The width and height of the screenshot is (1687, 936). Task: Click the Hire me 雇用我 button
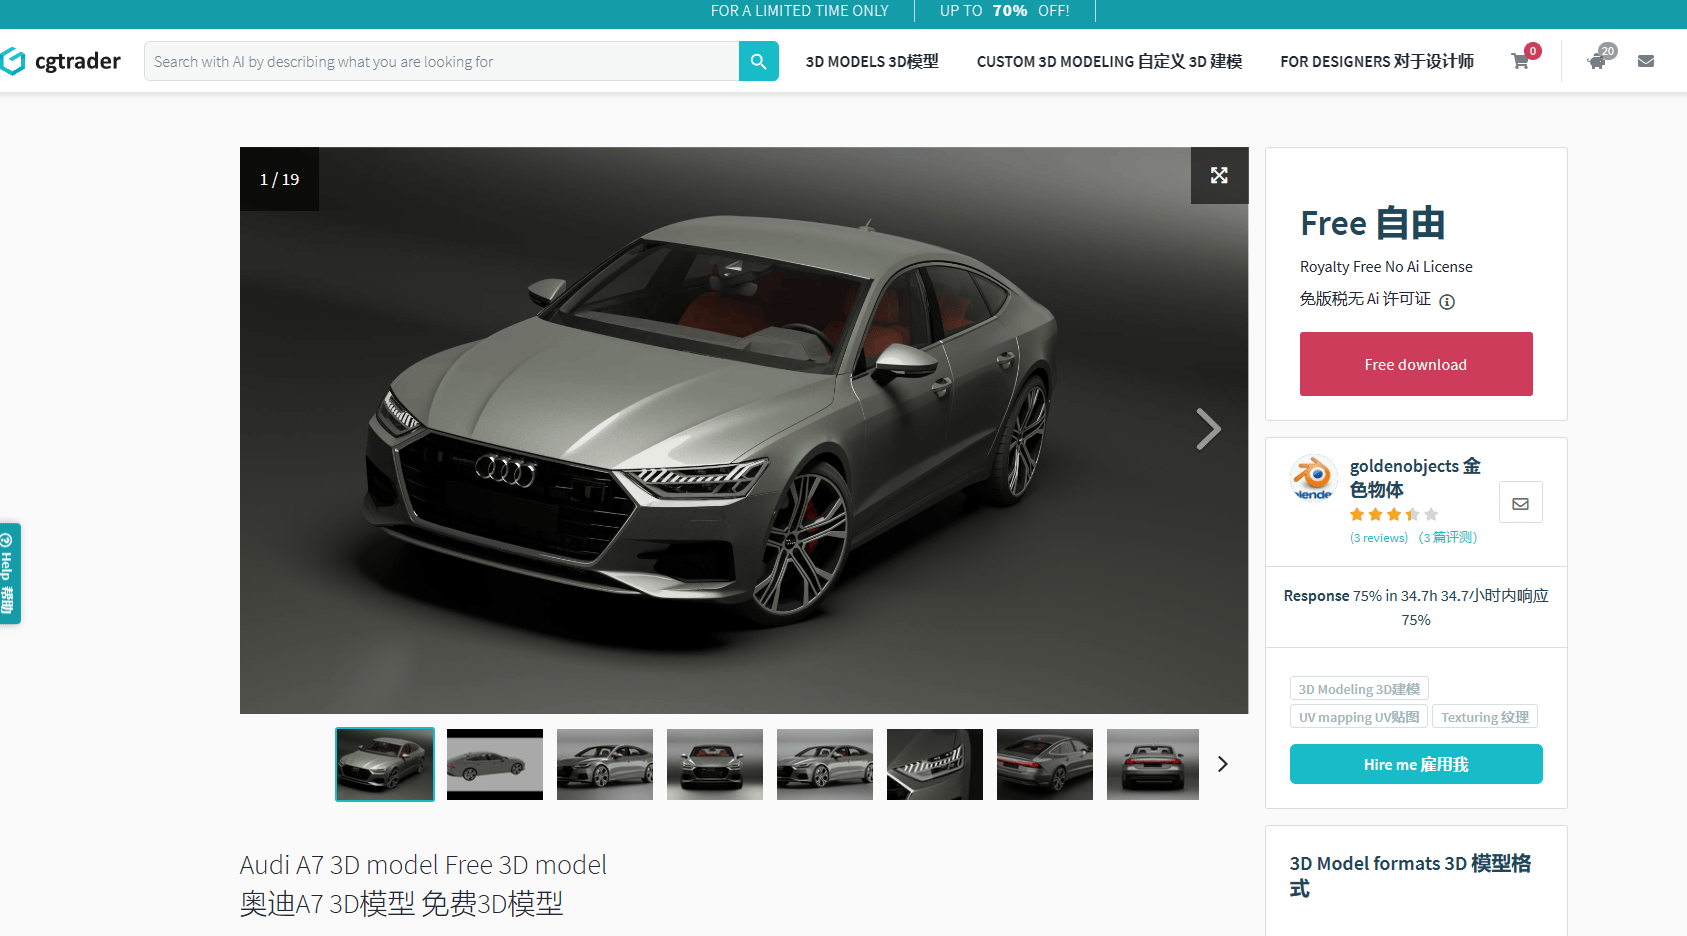point(1415,763)
